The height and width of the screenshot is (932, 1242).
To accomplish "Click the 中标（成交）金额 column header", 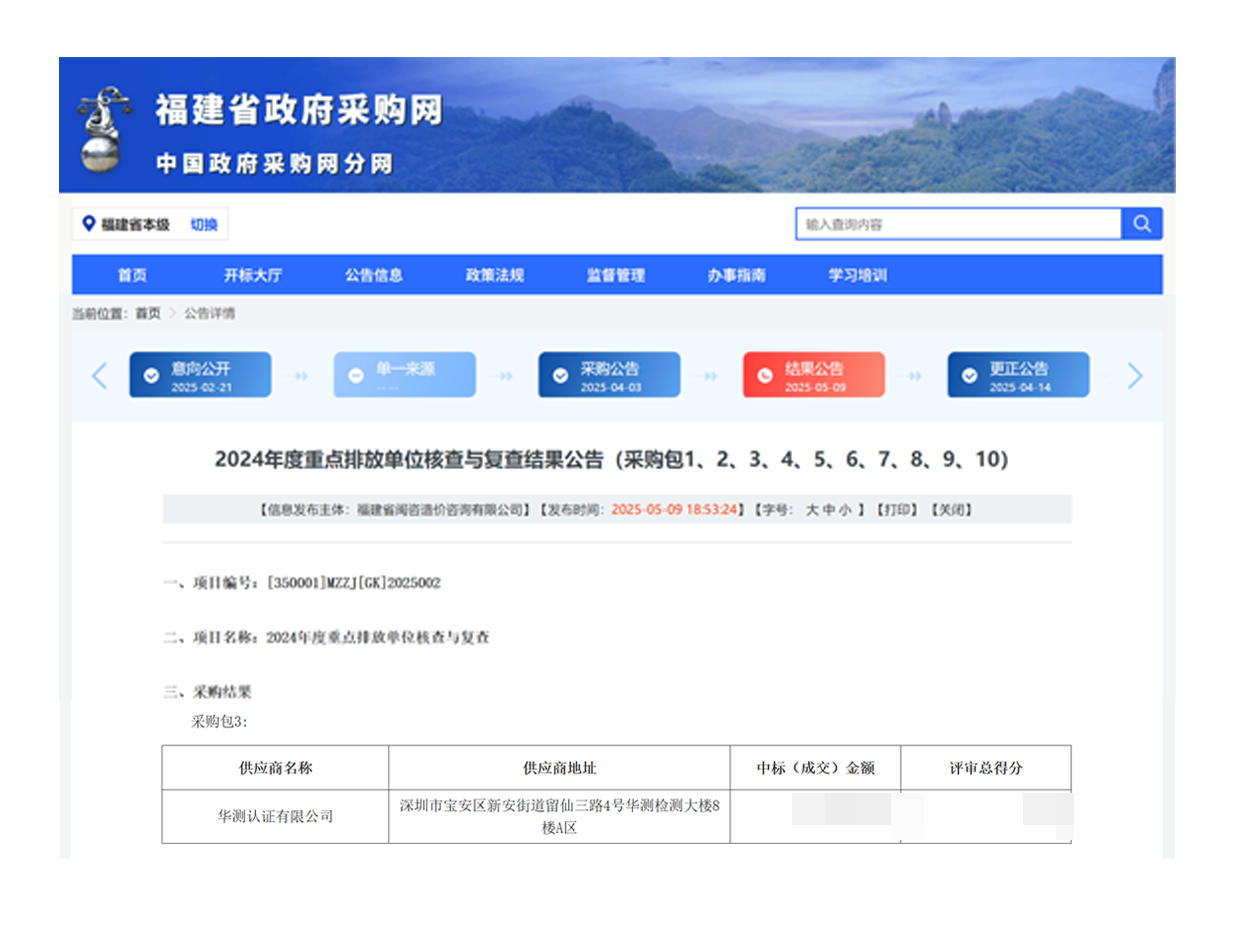I will point(815,768).
